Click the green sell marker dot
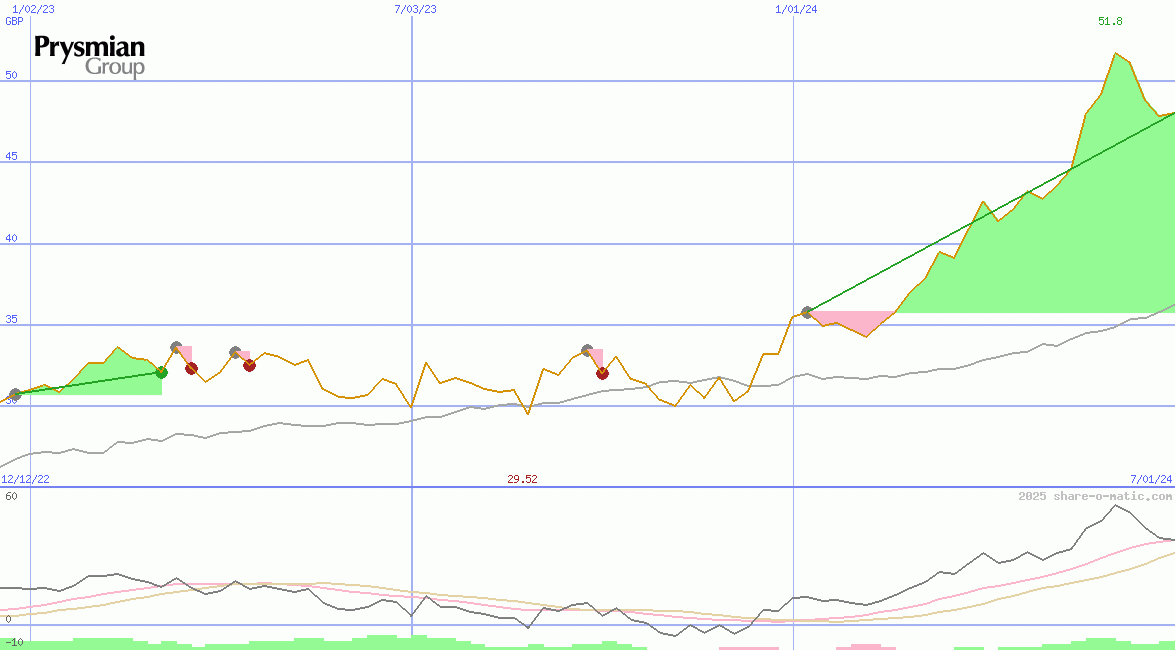This screenshot has height=650, width=1175. pos(161,372)
